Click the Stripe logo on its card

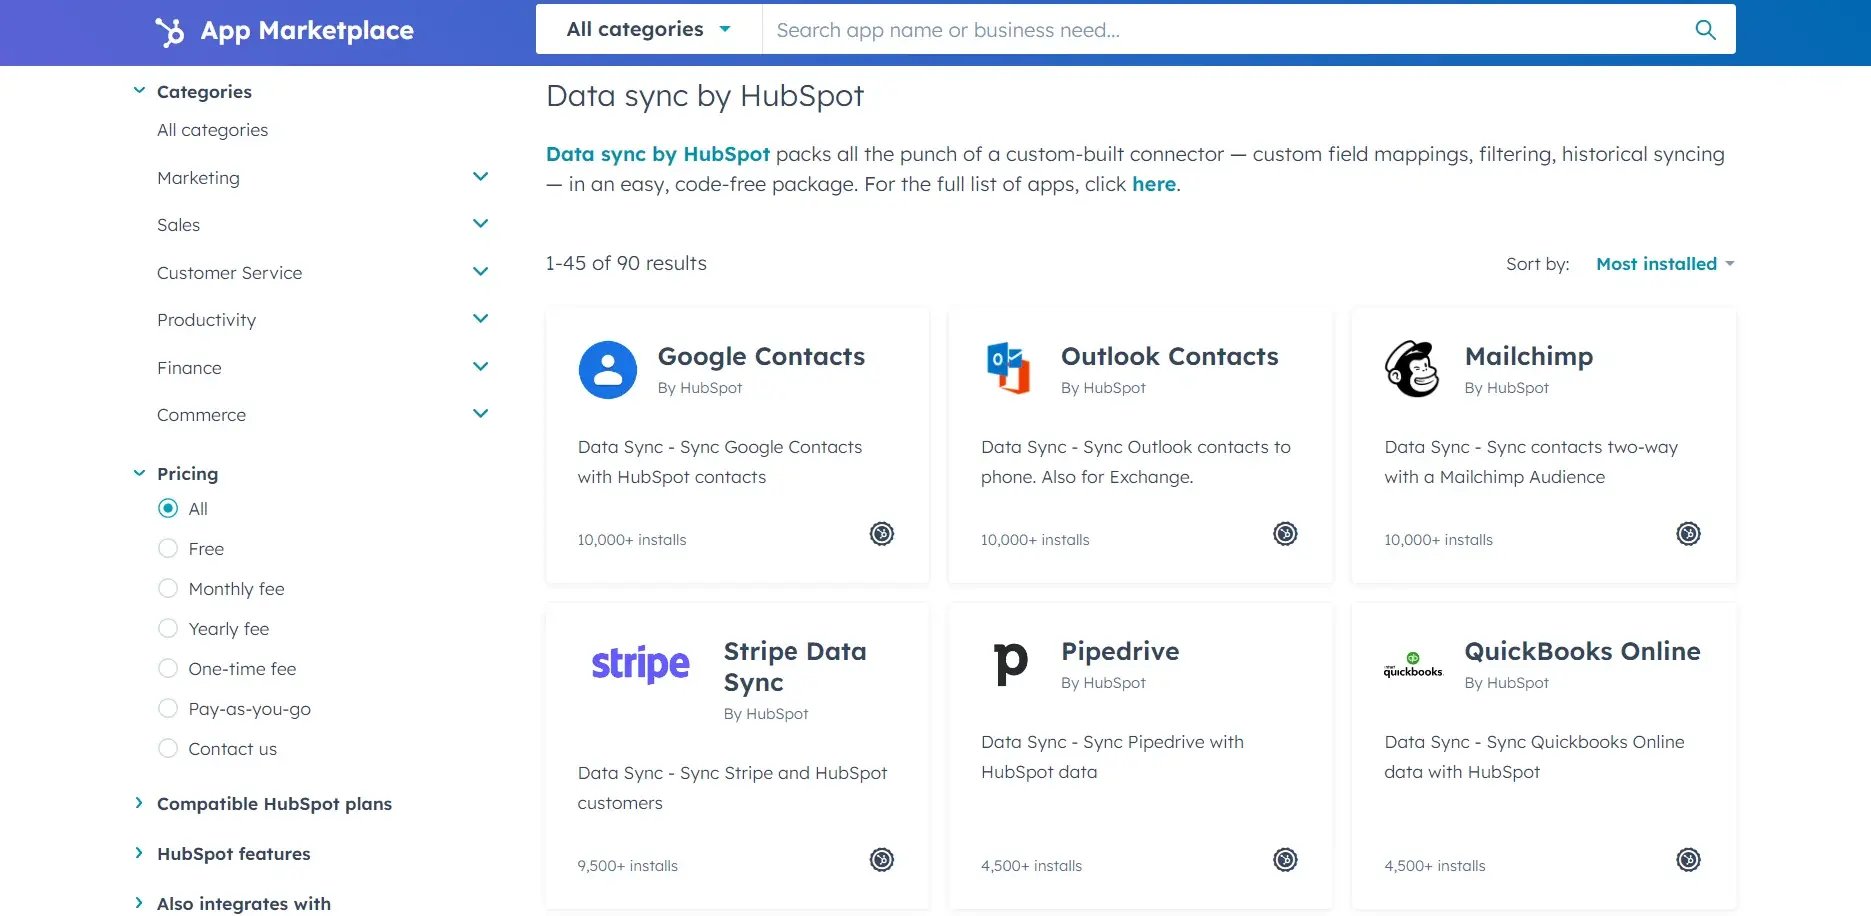pos(640,664)
